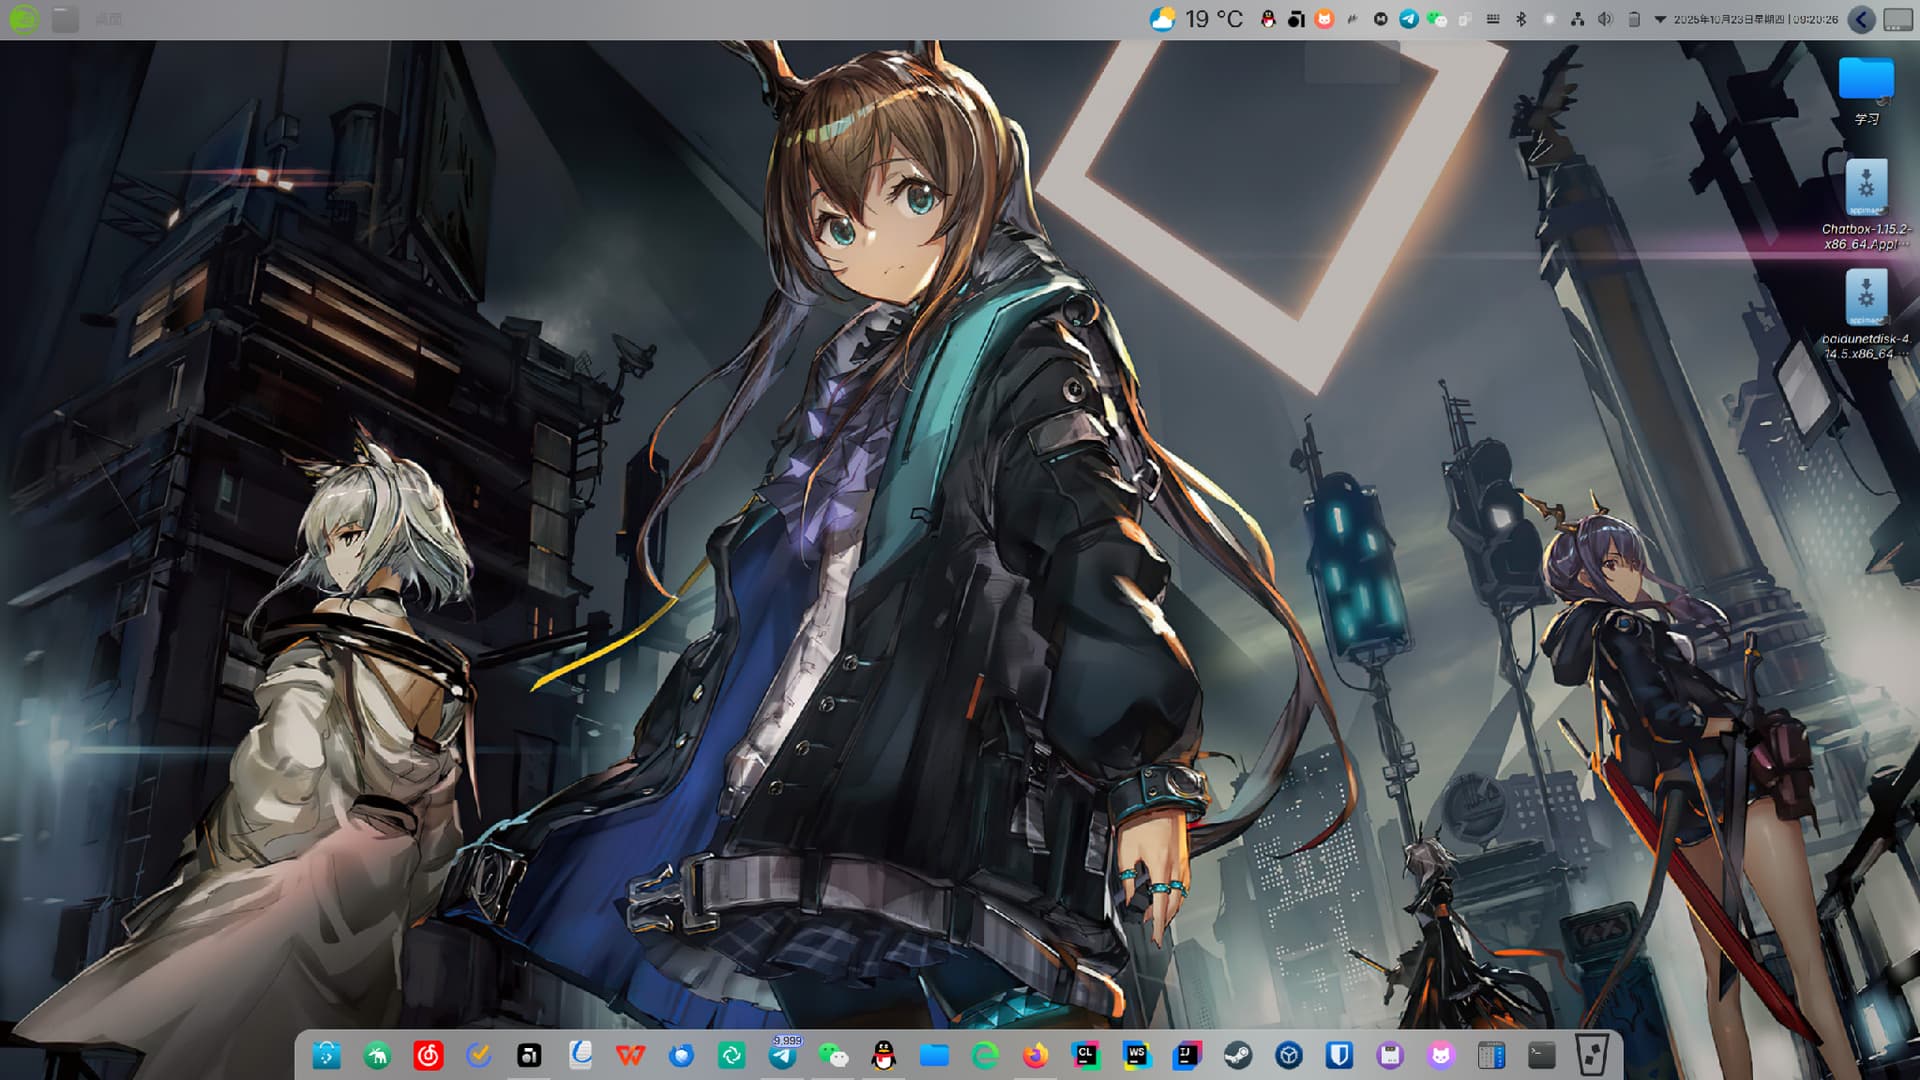
Task: Launch Firefox browser in dock
Action: pos(1035,1056)
